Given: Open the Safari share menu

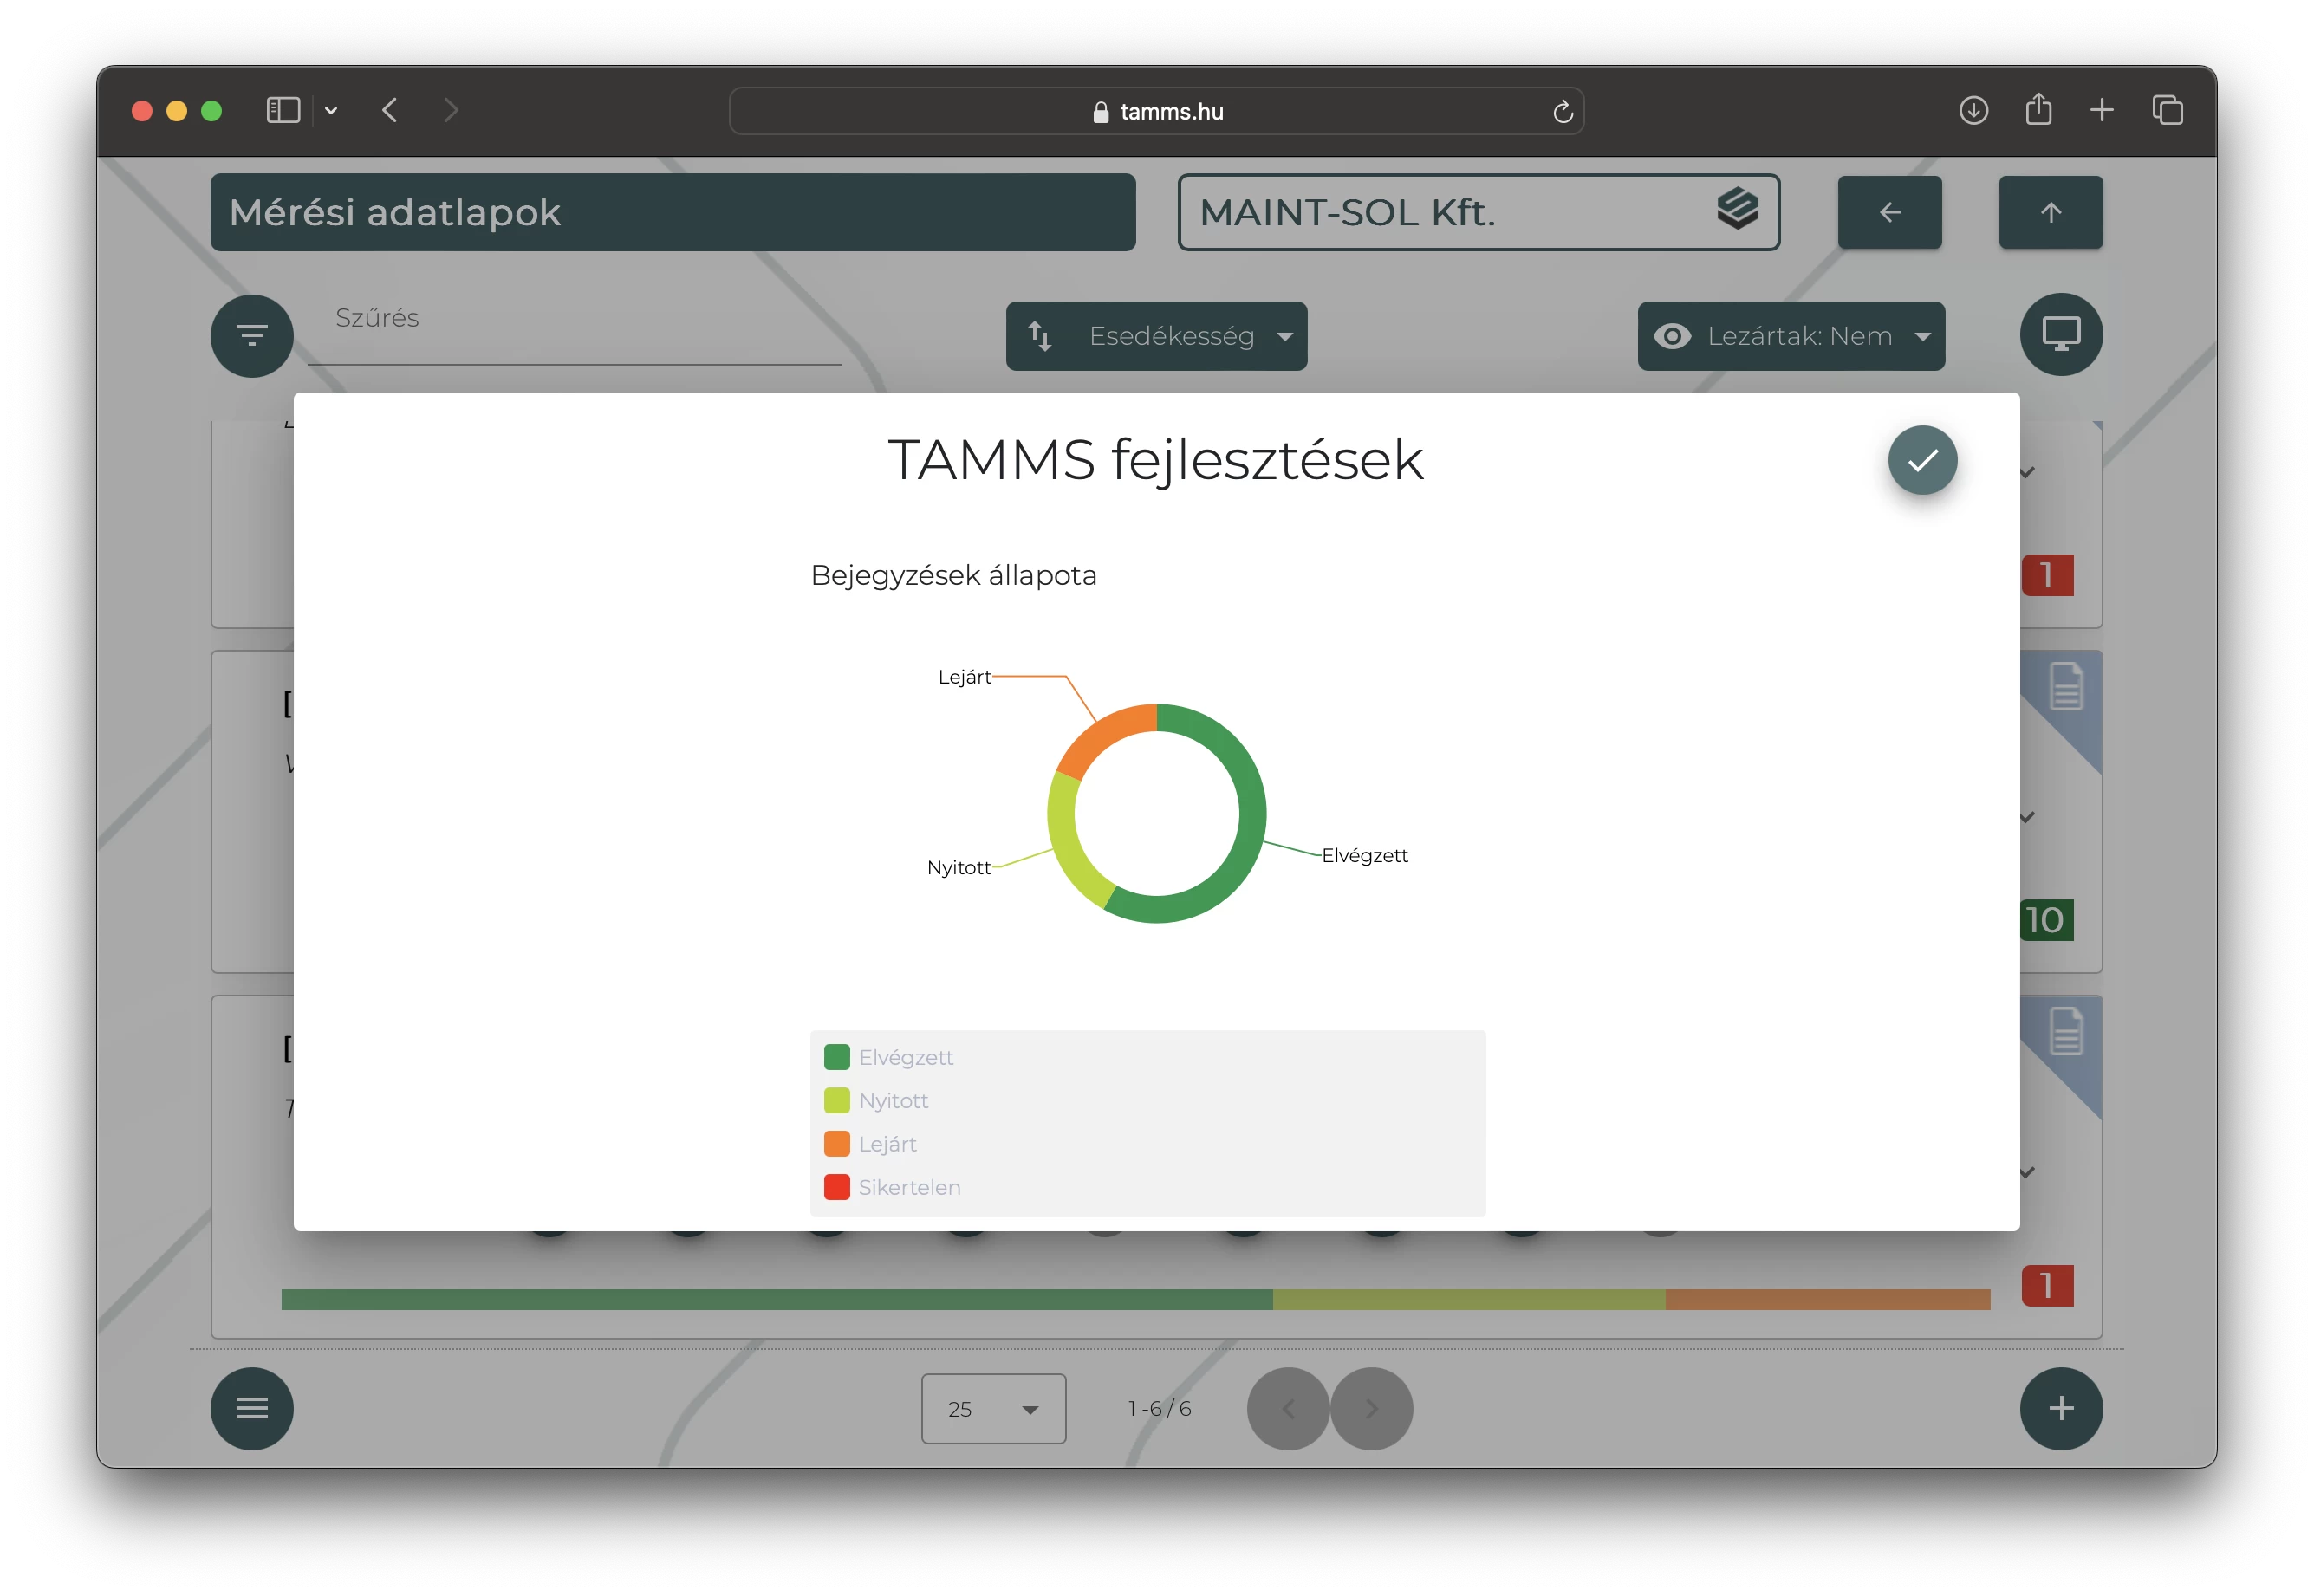Looking at the screenshot, I should pyautogui.click(x=2038, y=108).
